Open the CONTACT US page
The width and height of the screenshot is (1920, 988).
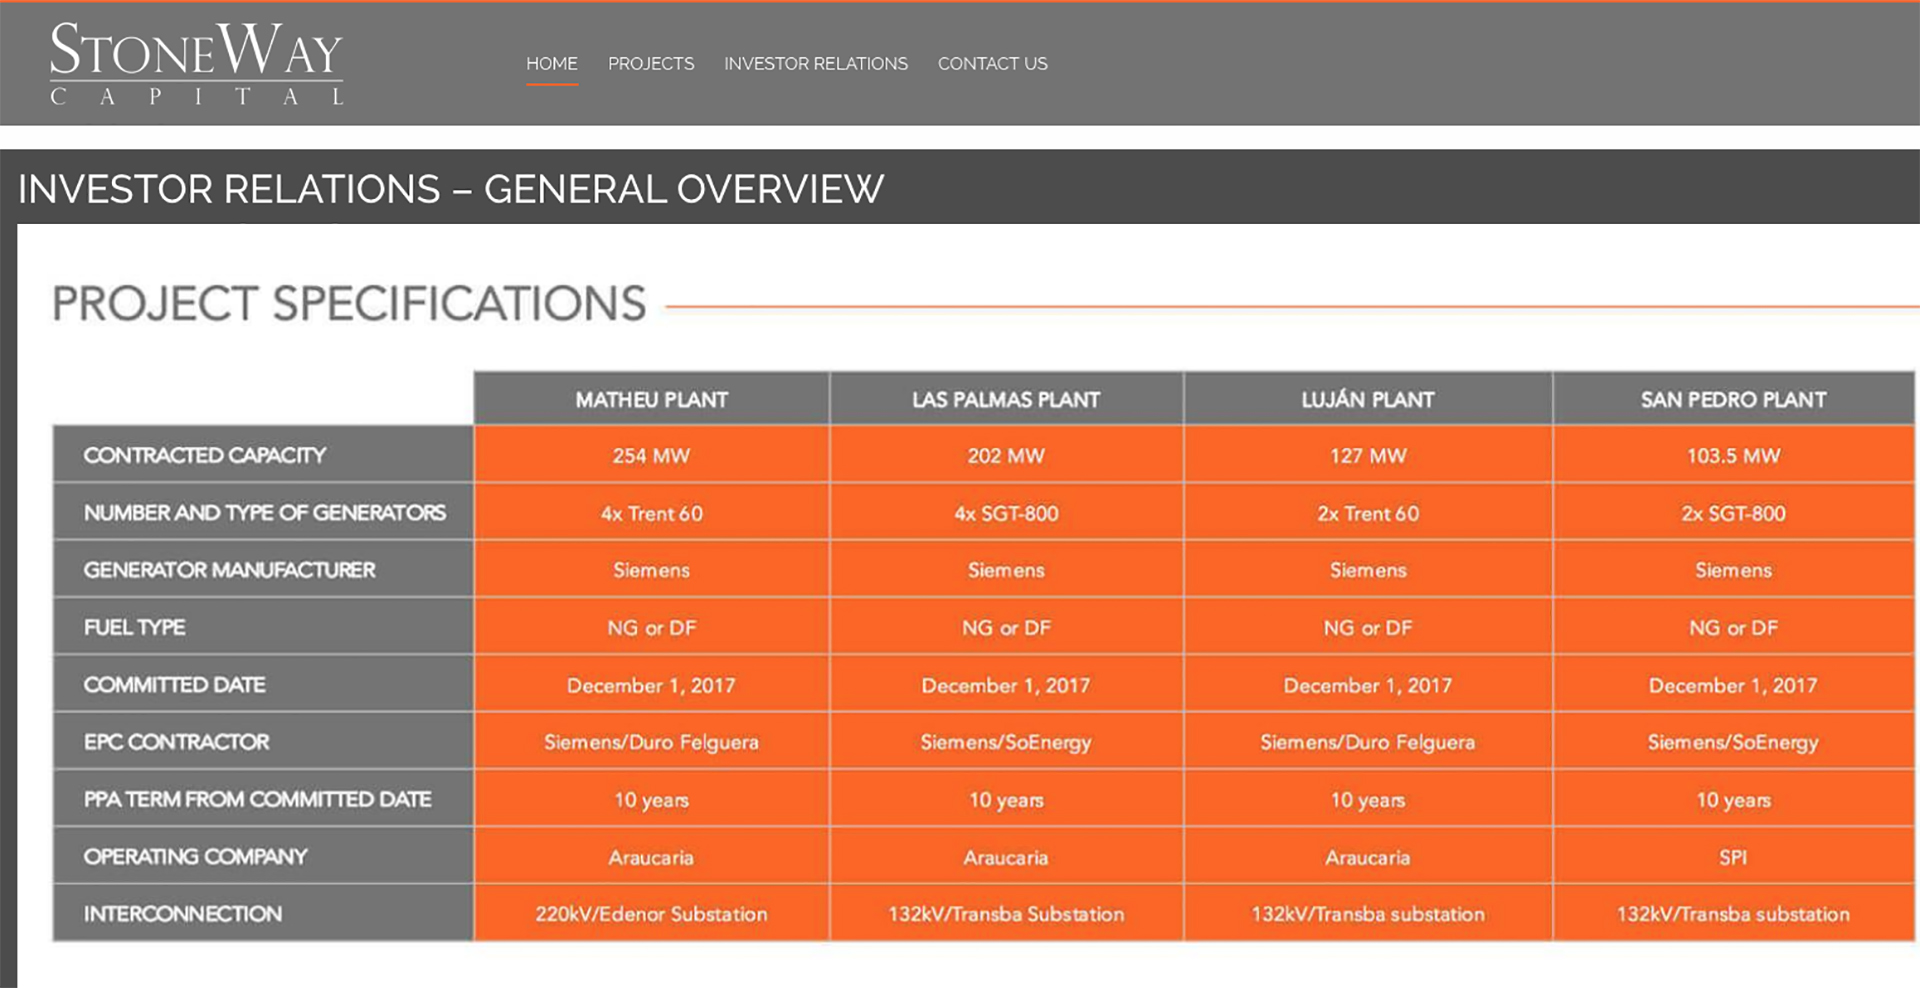993,63
